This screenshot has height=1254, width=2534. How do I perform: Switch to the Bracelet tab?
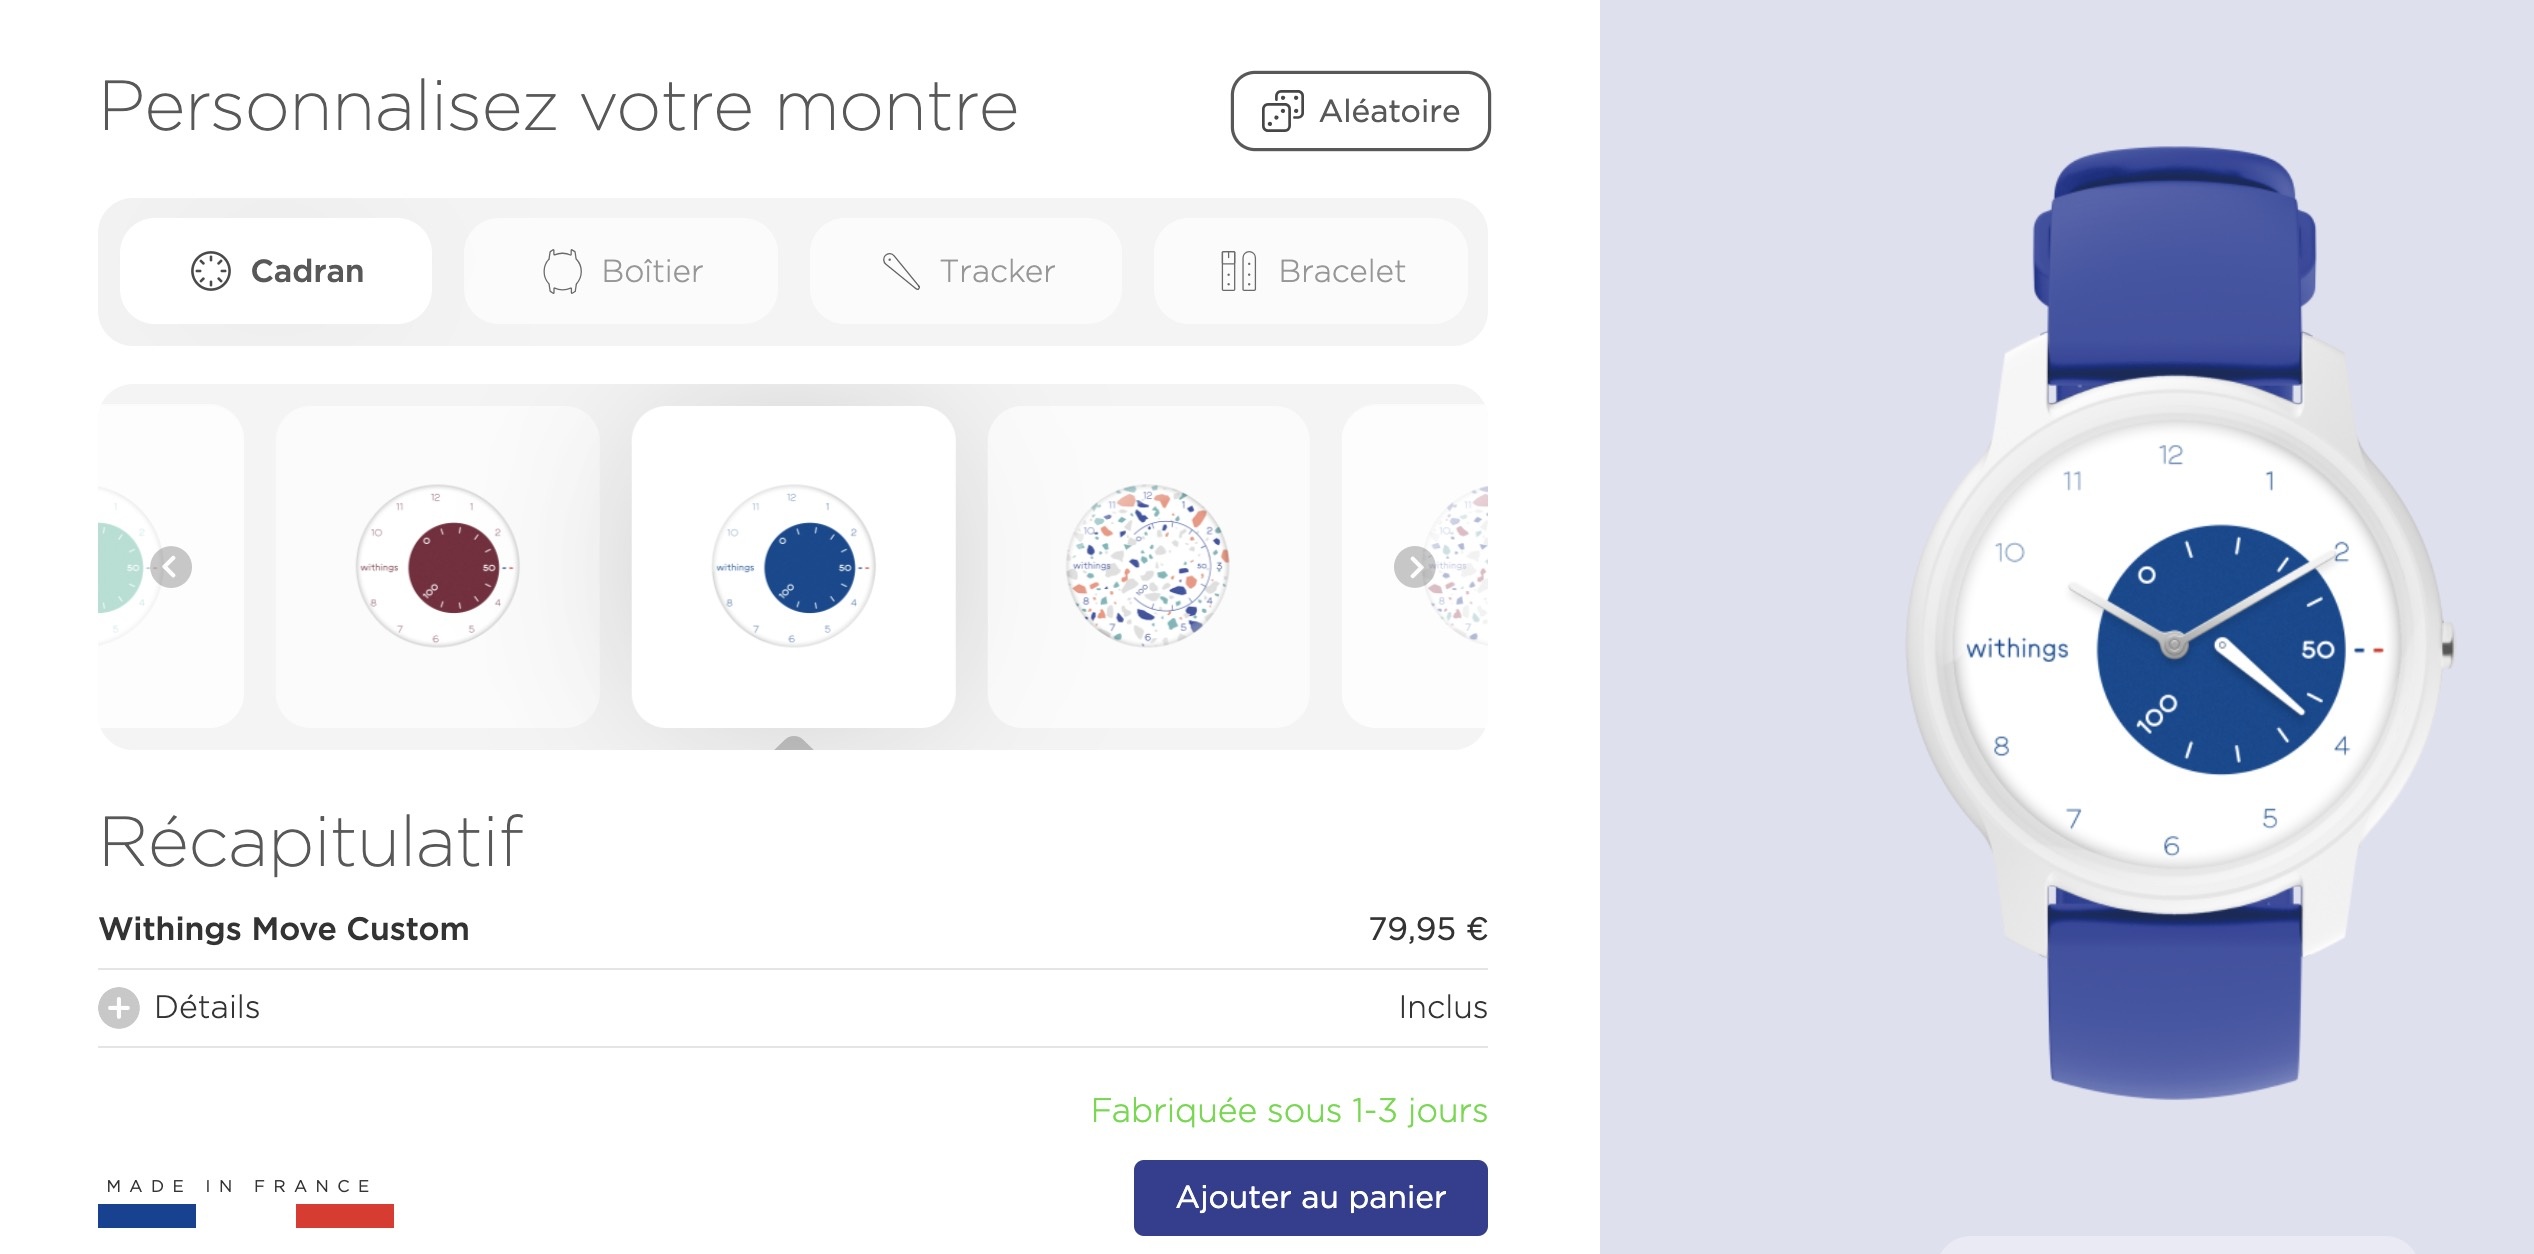[x=1310, y=271]
